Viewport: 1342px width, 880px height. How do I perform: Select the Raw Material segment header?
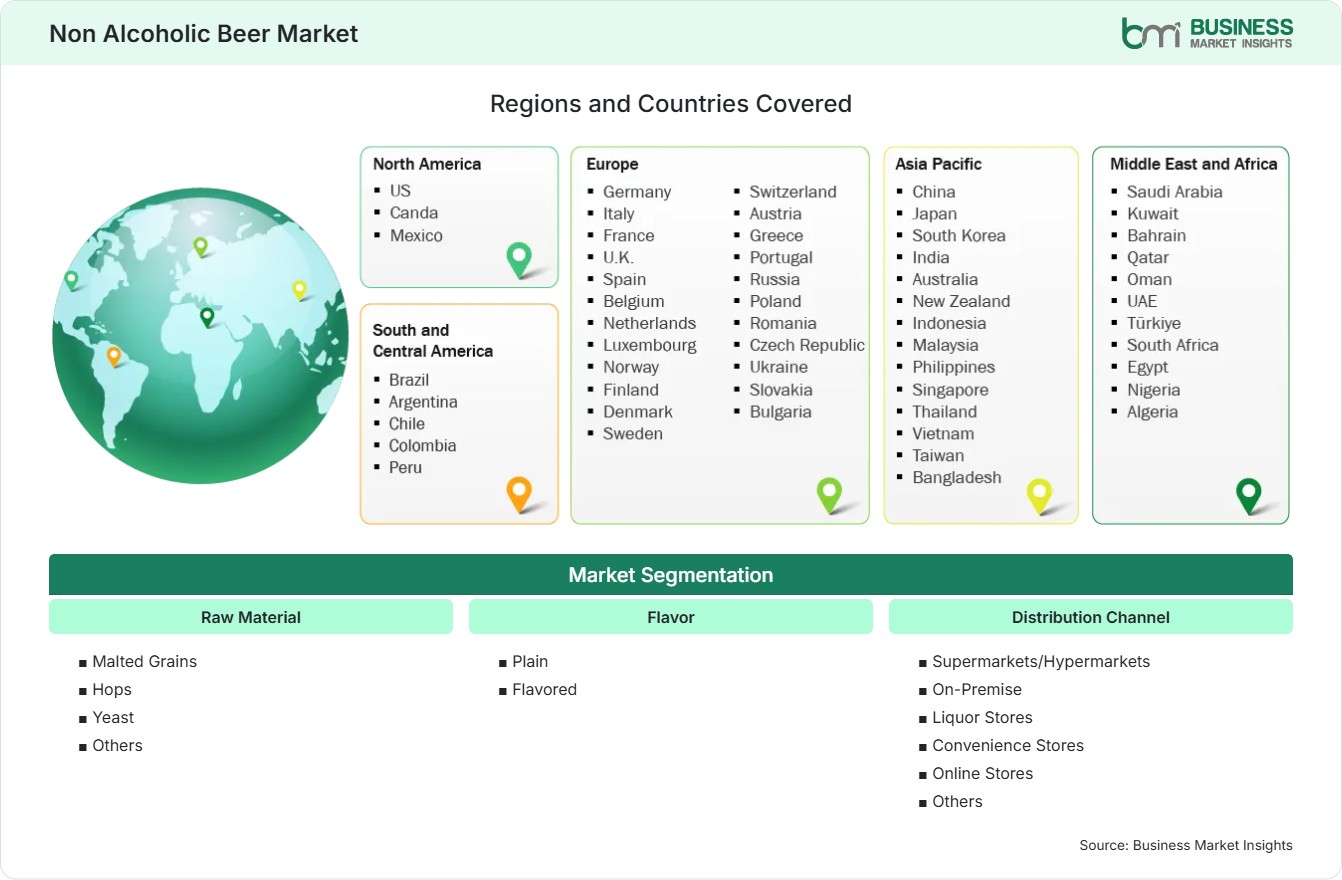251,617
